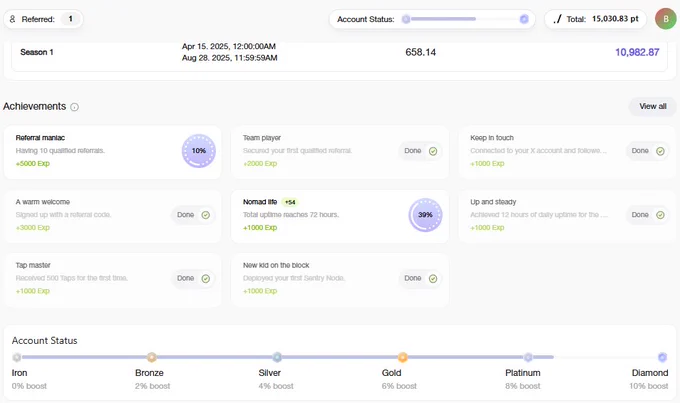The height and width of the screenshot is (403, 680).
Task: Click the Platinum tier label
Action: (523, 373)
